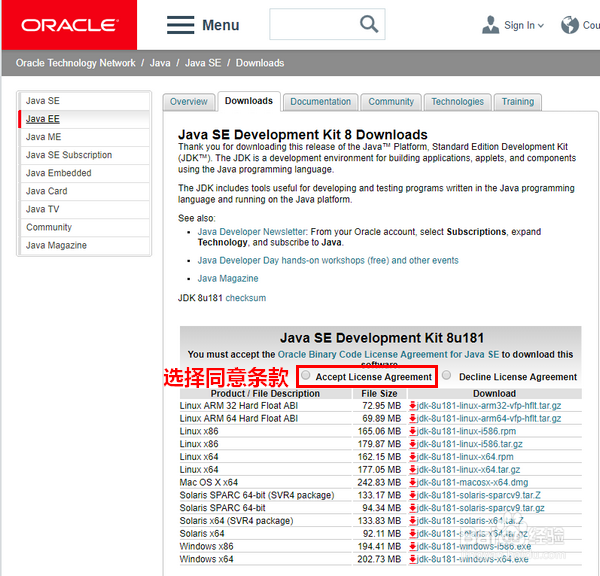Open the hamburger Menu icon
The height and width of the screenshot is (576, 600).
pyautogui.click(x=181, y=25)
